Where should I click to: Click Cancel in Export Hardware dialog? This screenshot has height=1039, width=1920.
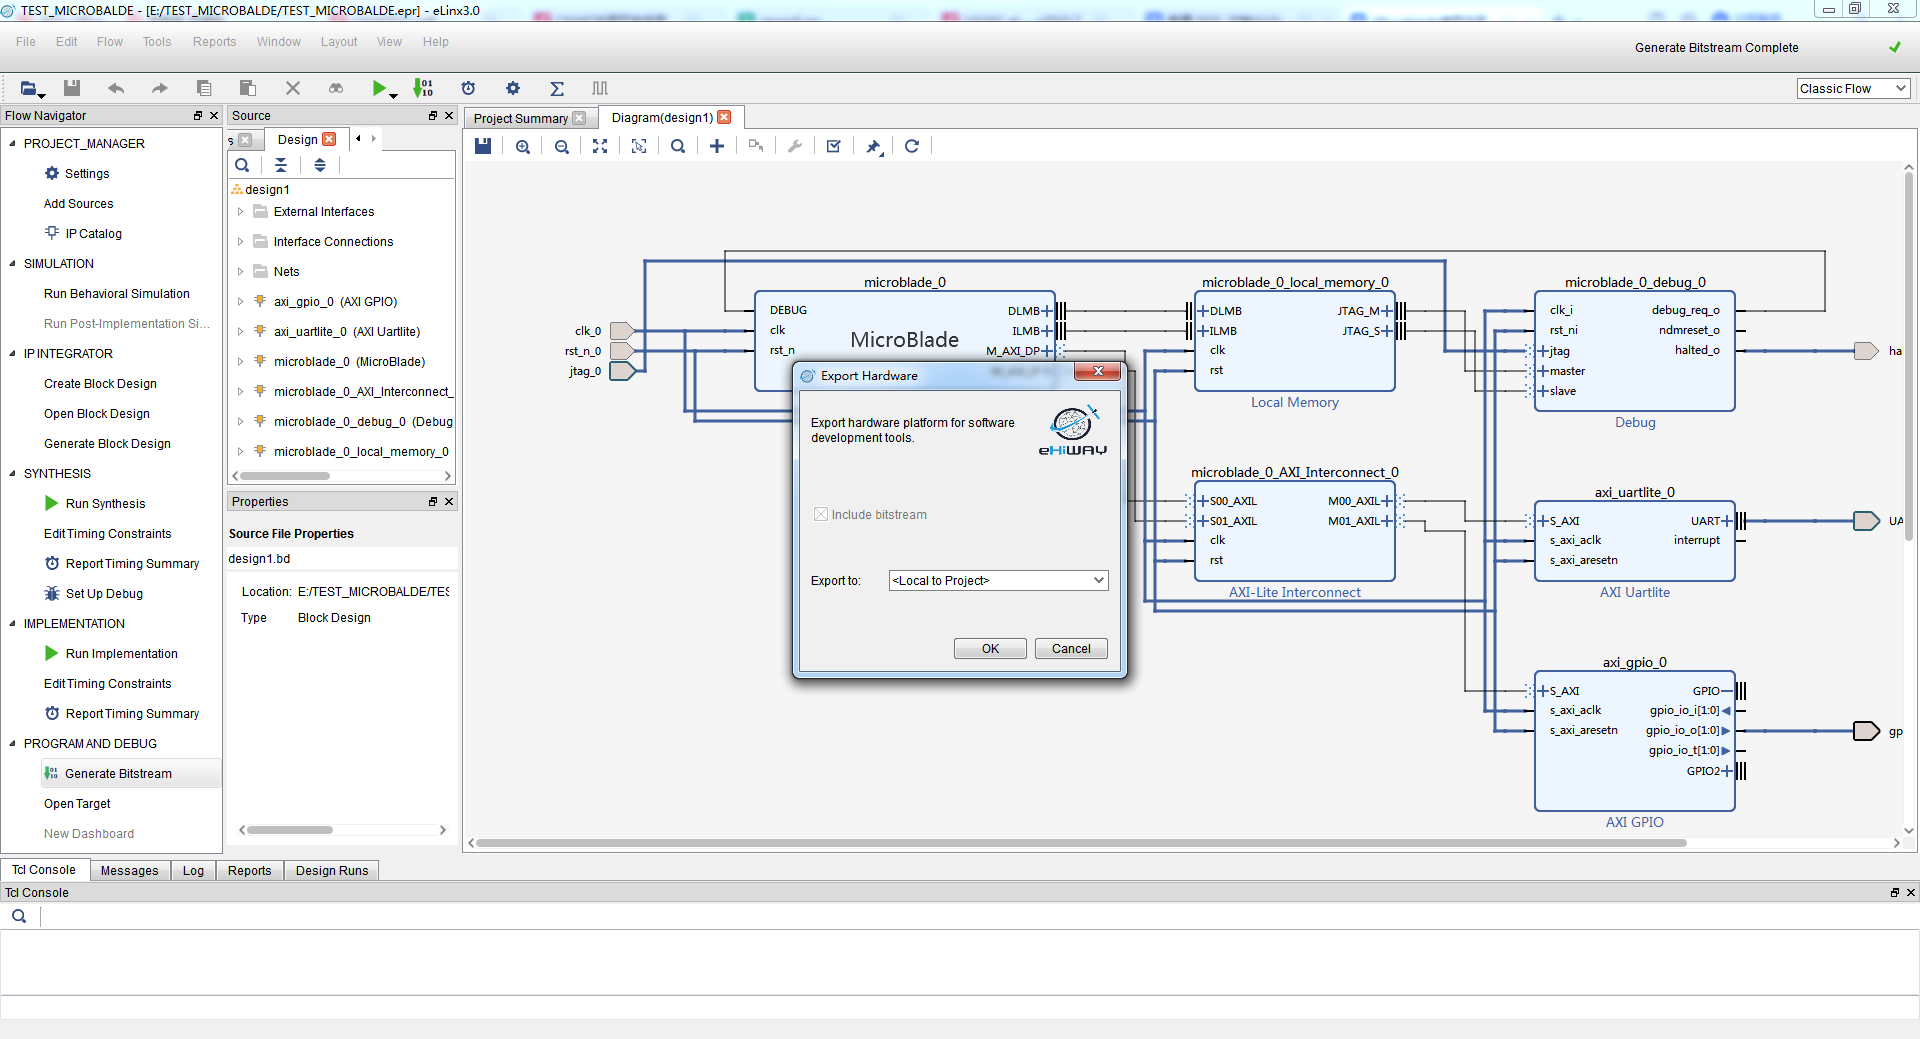click(x=1071, y=649)
